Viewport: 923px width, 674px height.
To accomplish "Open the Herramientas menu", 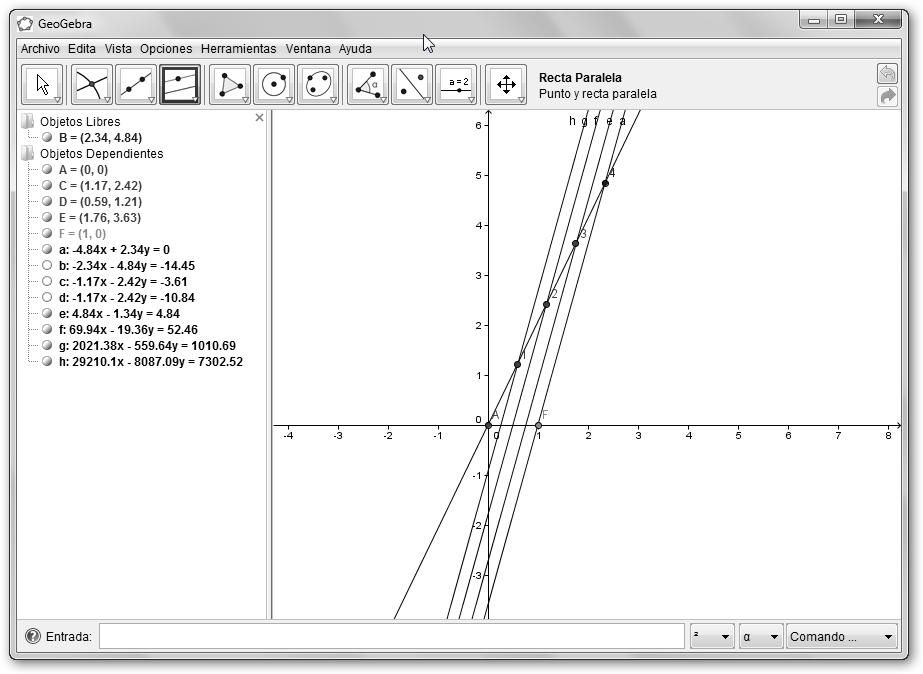I will coord(238,48).
